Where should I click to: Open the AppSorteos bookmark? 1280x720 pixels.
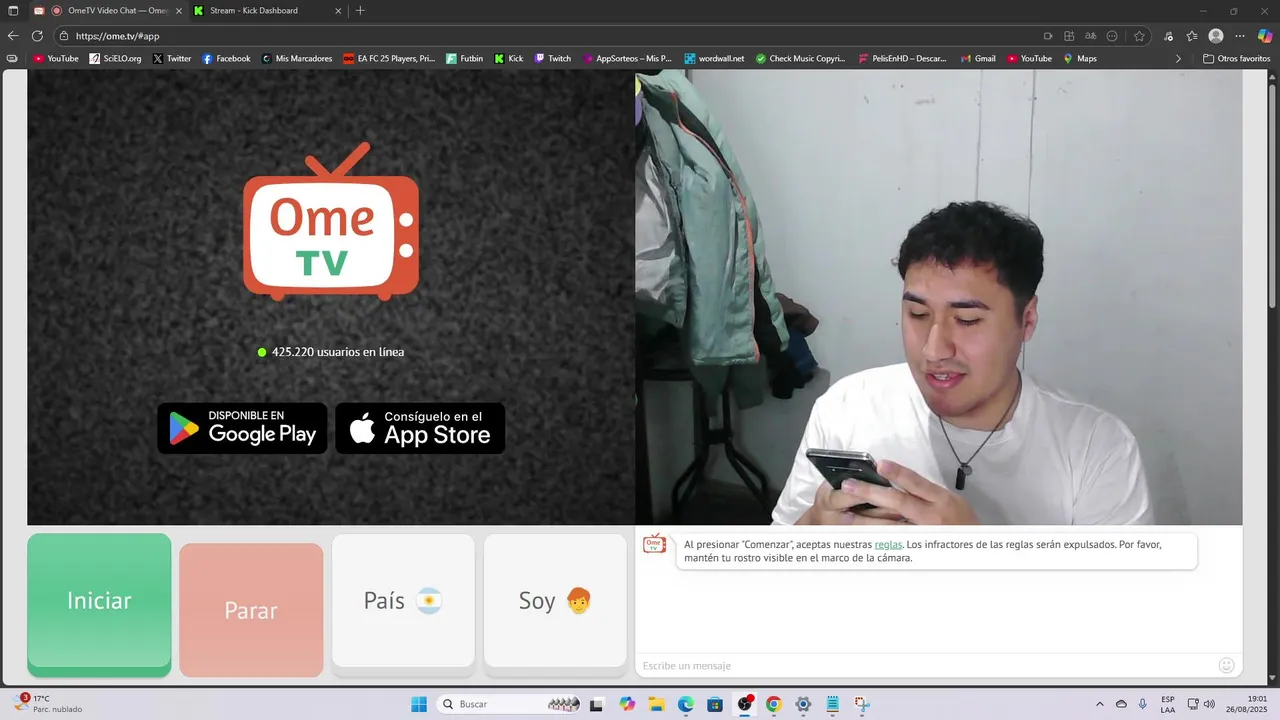coord(627,58)
